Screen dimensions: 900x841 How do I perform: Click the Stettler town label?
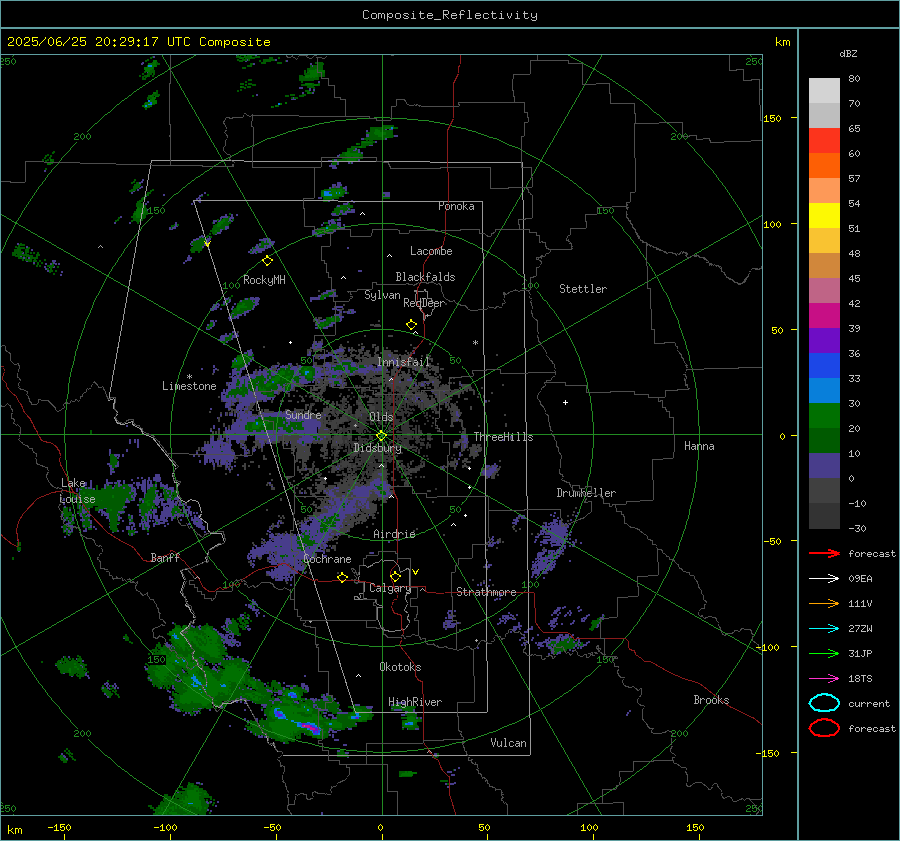click(x=583, y=289)
